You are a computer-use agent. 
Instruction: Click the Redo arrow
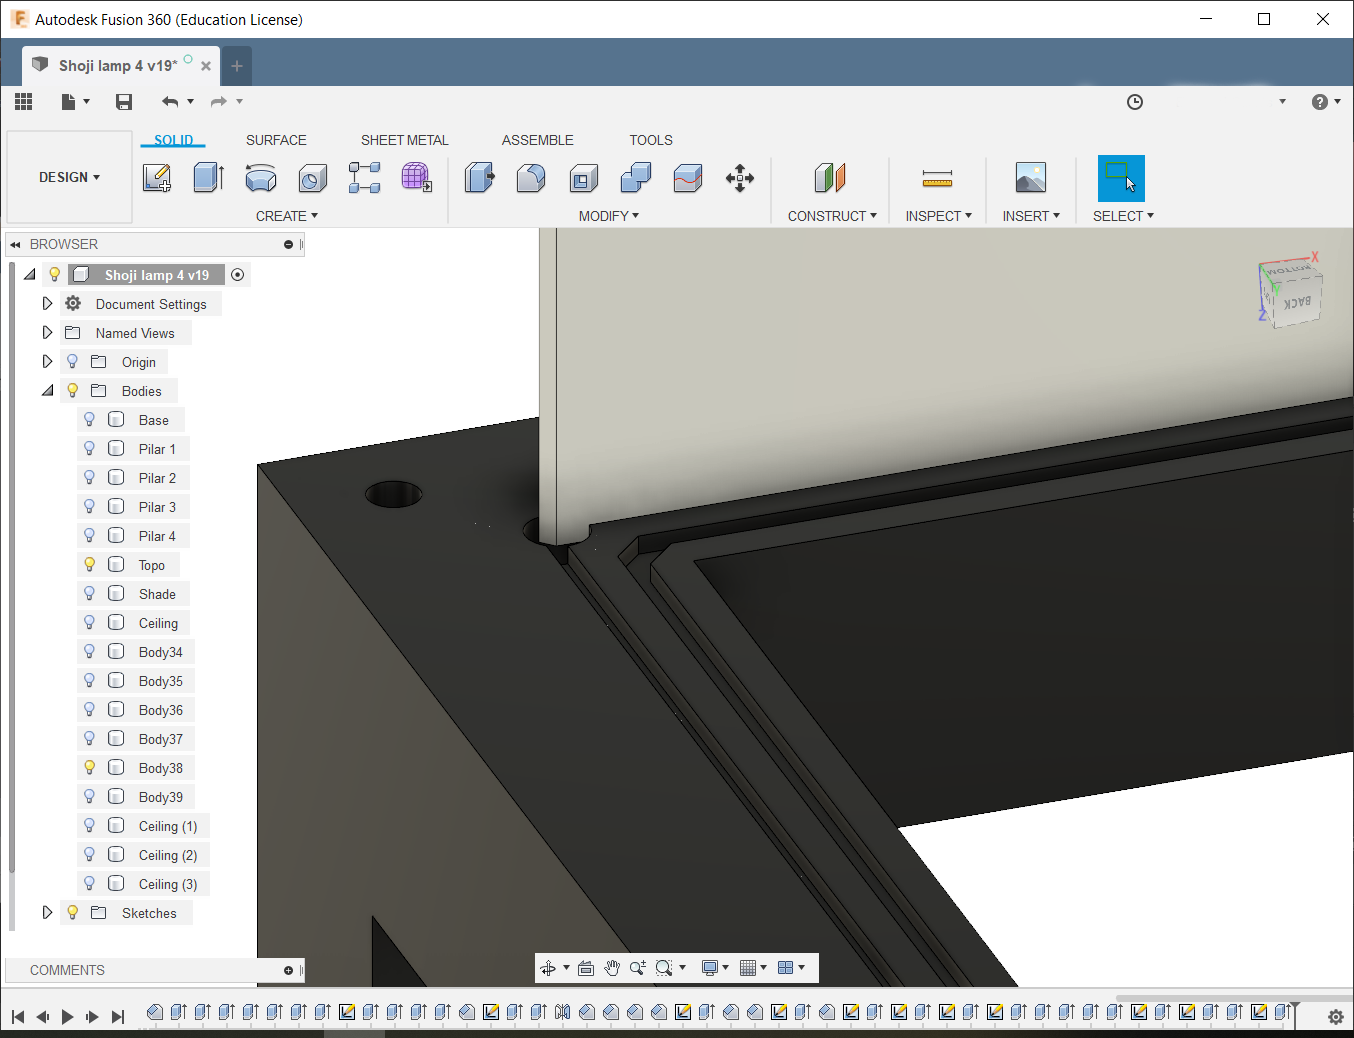218,101
